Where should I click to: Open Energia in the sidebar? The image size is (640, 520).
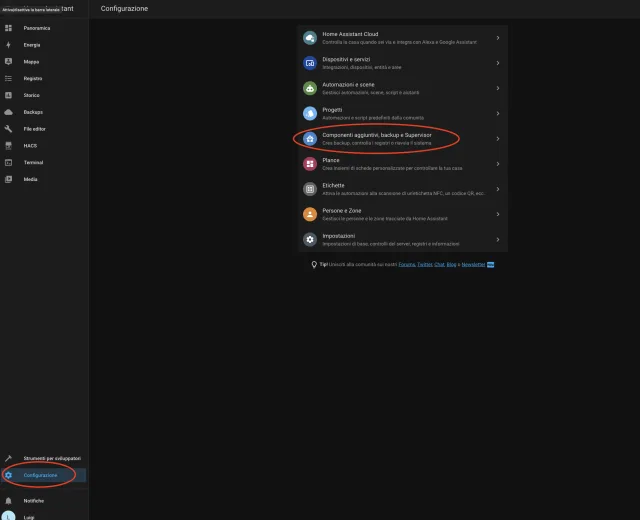pos(32,45)
